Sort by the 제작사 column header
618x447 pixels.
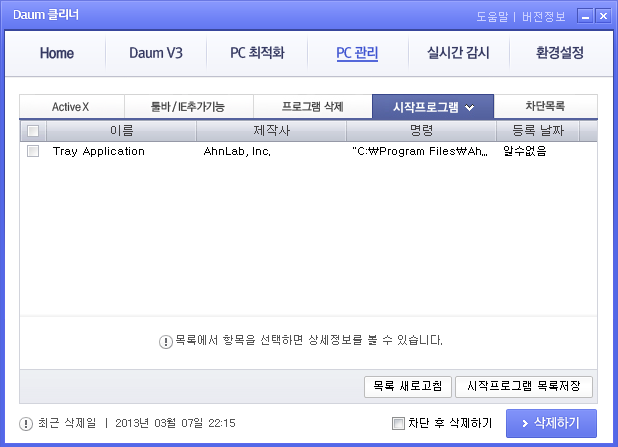271,131
